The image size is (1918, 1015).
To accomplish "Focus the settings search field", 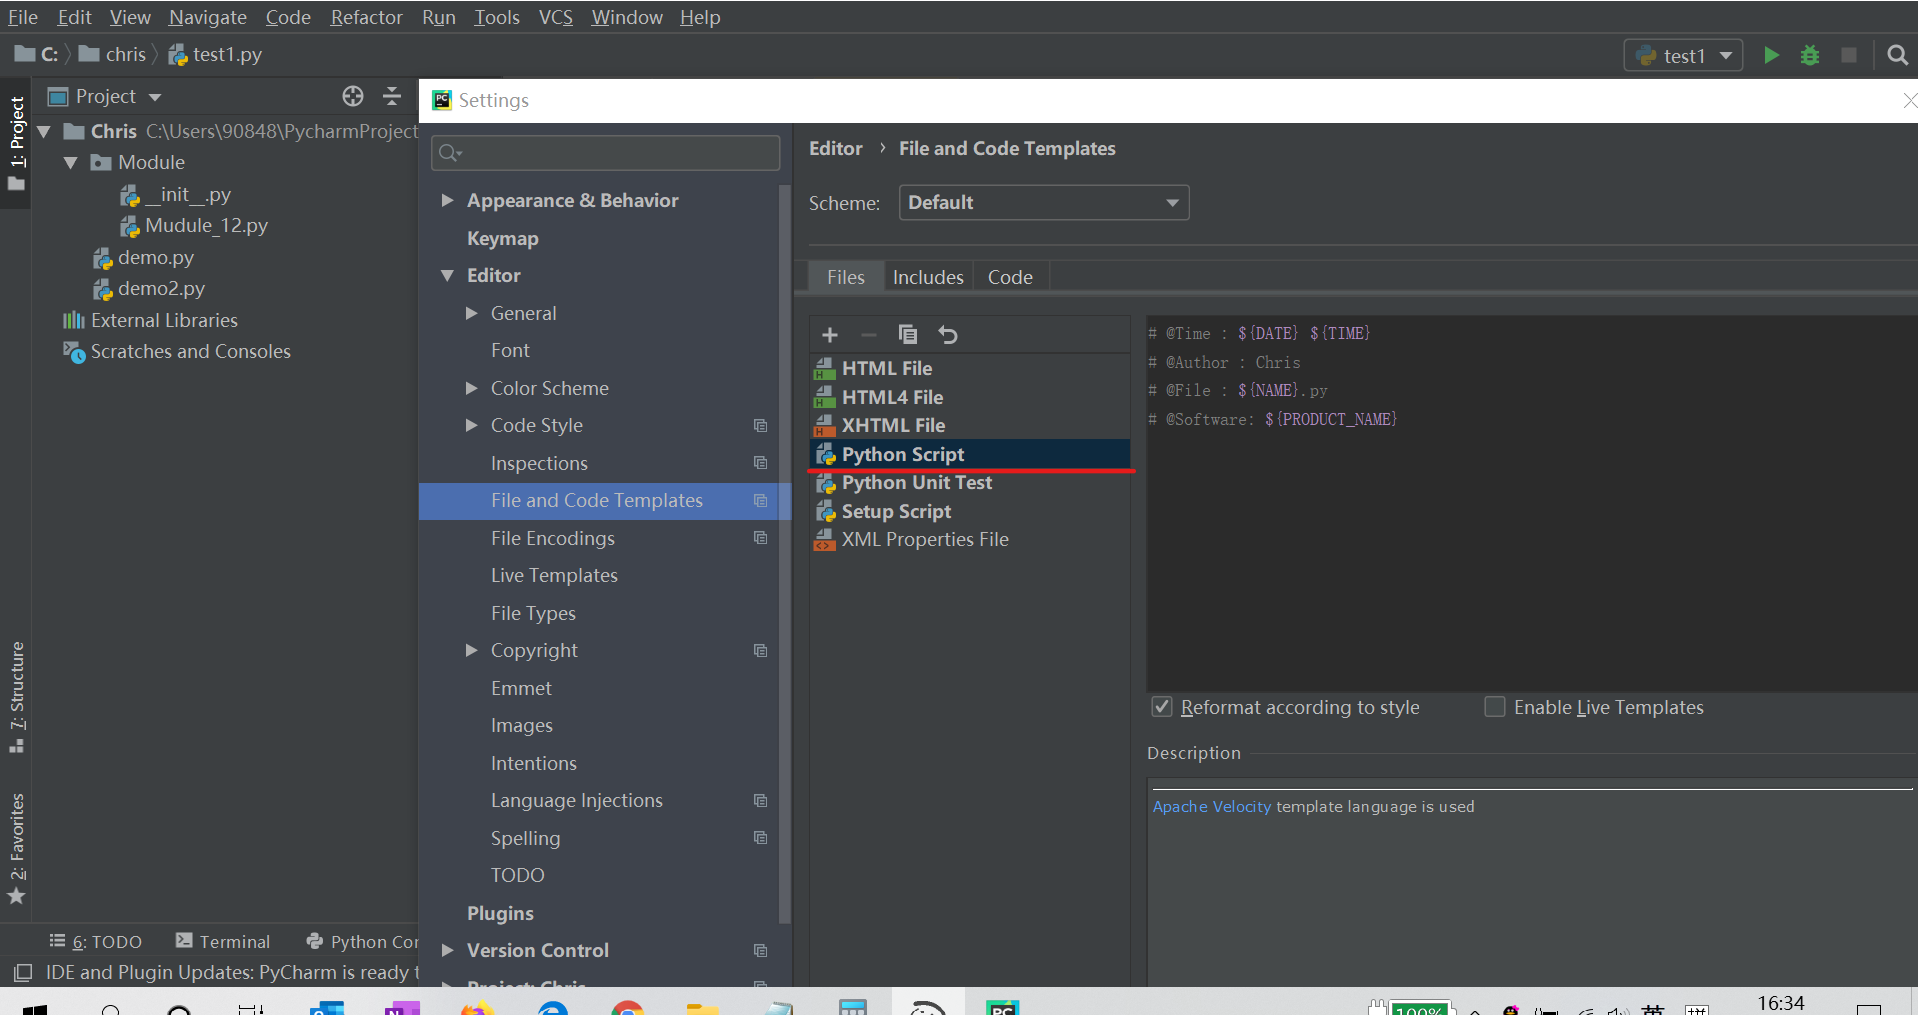I will pyautogui.click(x=606, y=153).
